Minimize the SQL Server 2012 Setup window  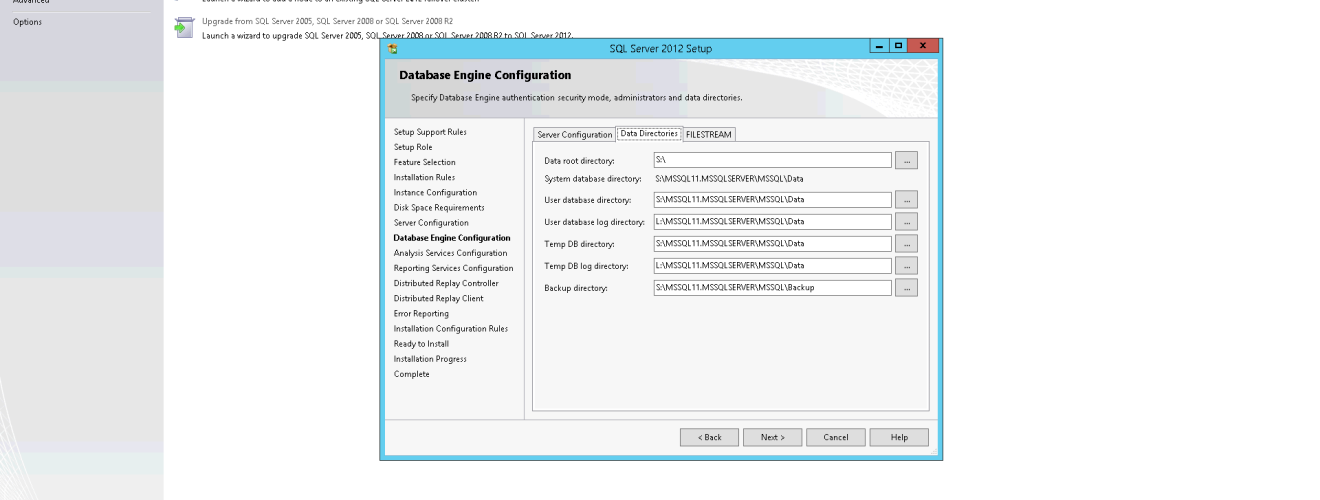(877, 47)
